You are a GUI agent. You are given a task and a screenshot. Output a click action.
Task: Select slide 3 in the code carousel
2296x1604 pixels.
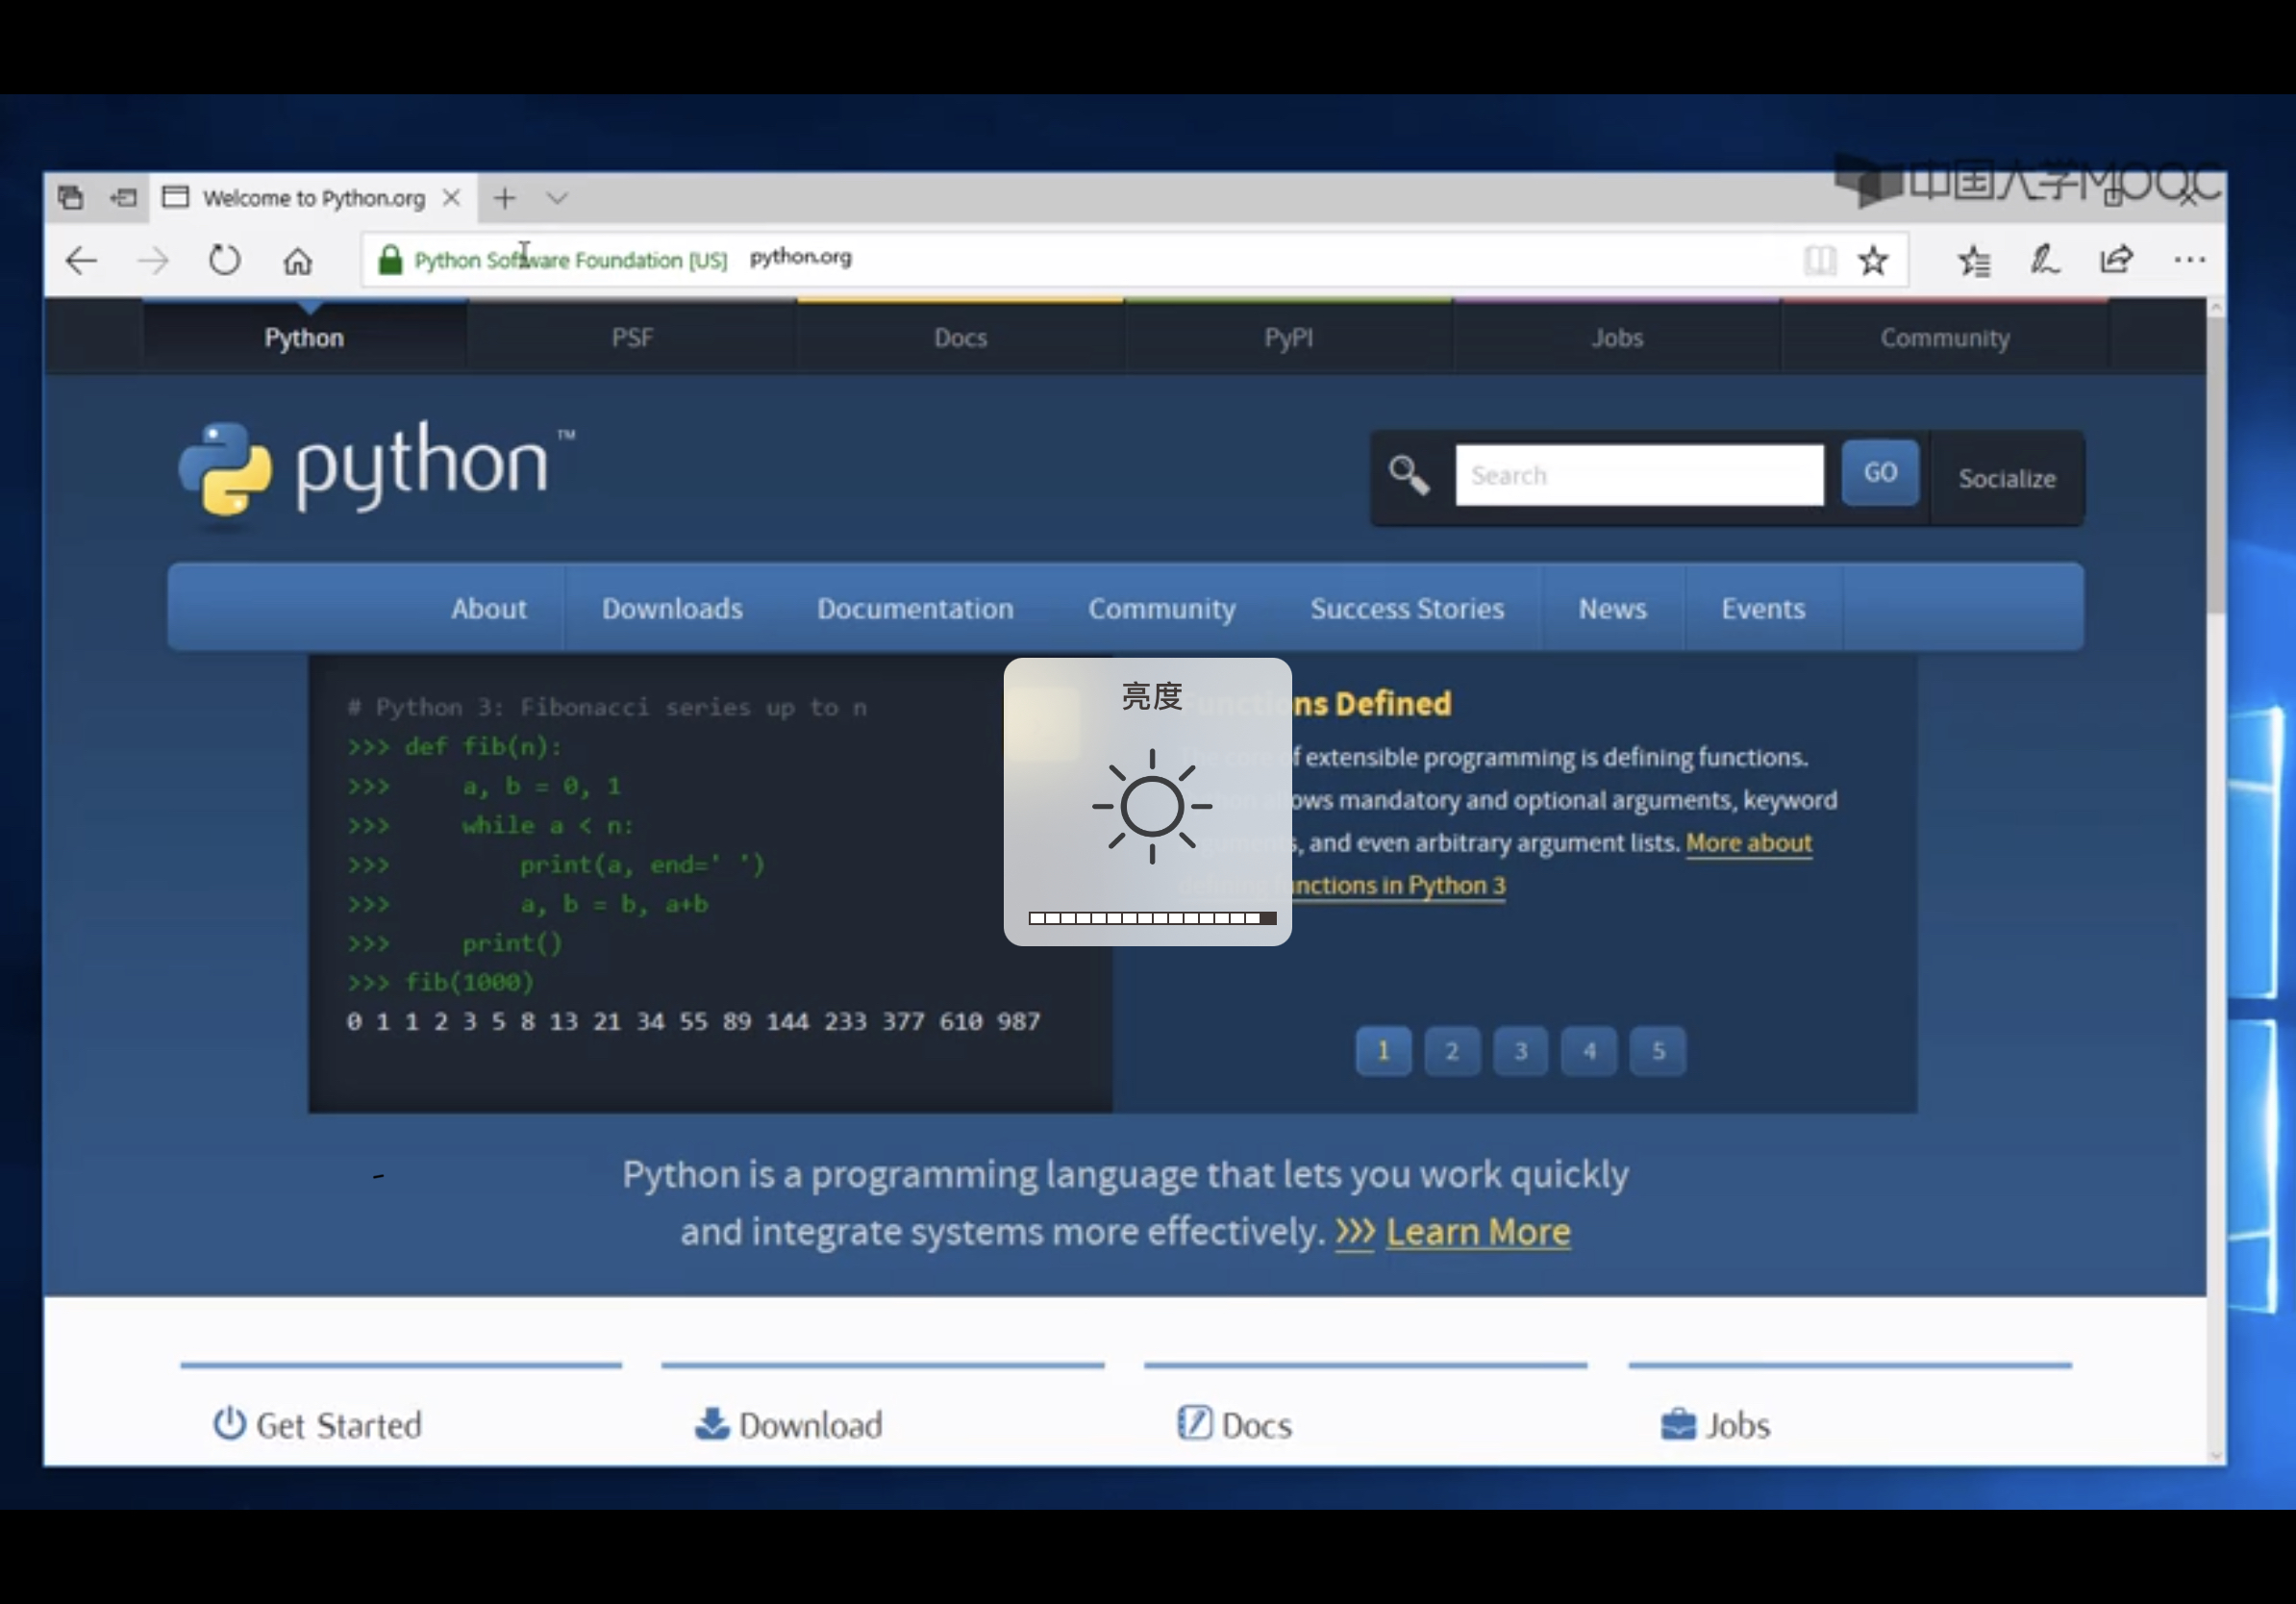click(x=1520, y=1051)
